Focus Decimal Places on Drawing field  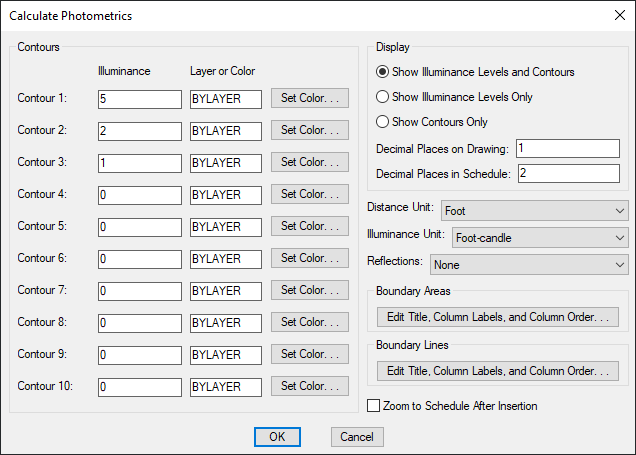pos(567,148)
